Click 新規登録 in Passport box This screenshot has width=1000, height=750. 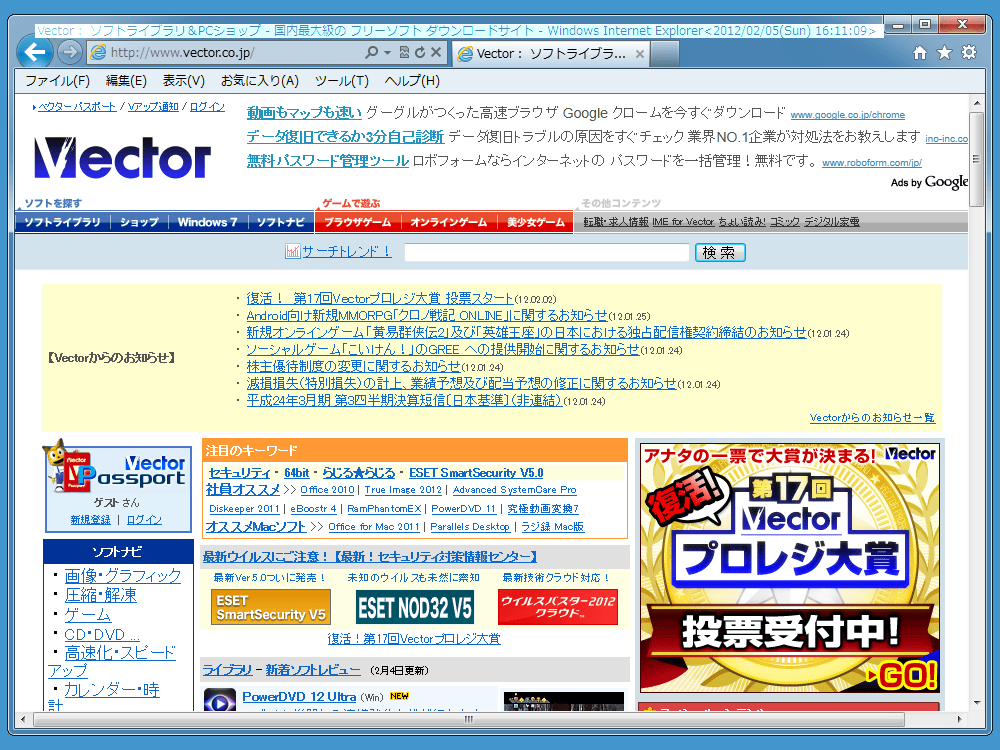point(91,520)
